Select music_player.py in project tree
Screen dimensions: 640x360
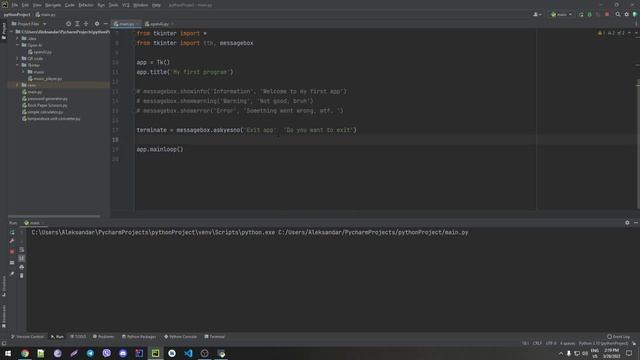(x=45, y=78)
